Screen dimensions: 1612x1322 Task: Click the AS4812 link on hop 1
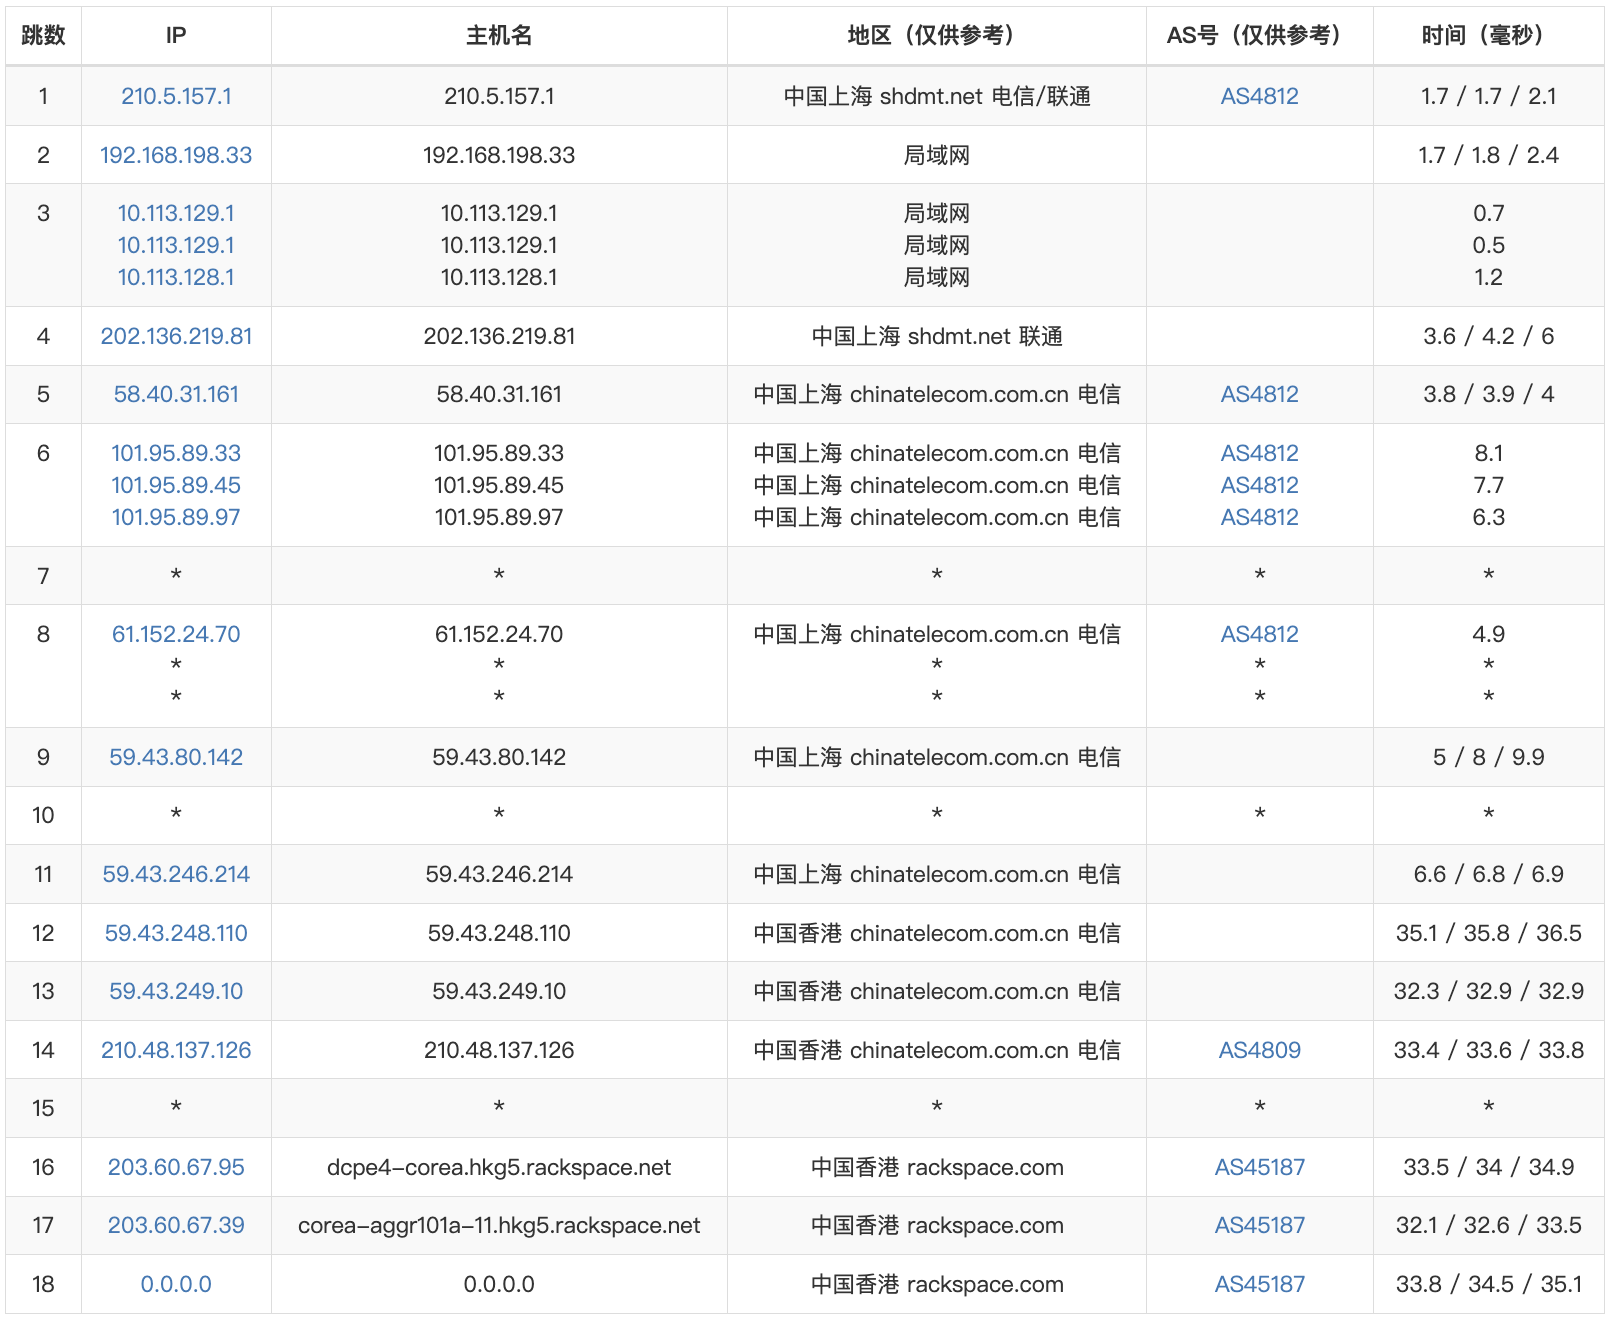(x=1258, y=96)
